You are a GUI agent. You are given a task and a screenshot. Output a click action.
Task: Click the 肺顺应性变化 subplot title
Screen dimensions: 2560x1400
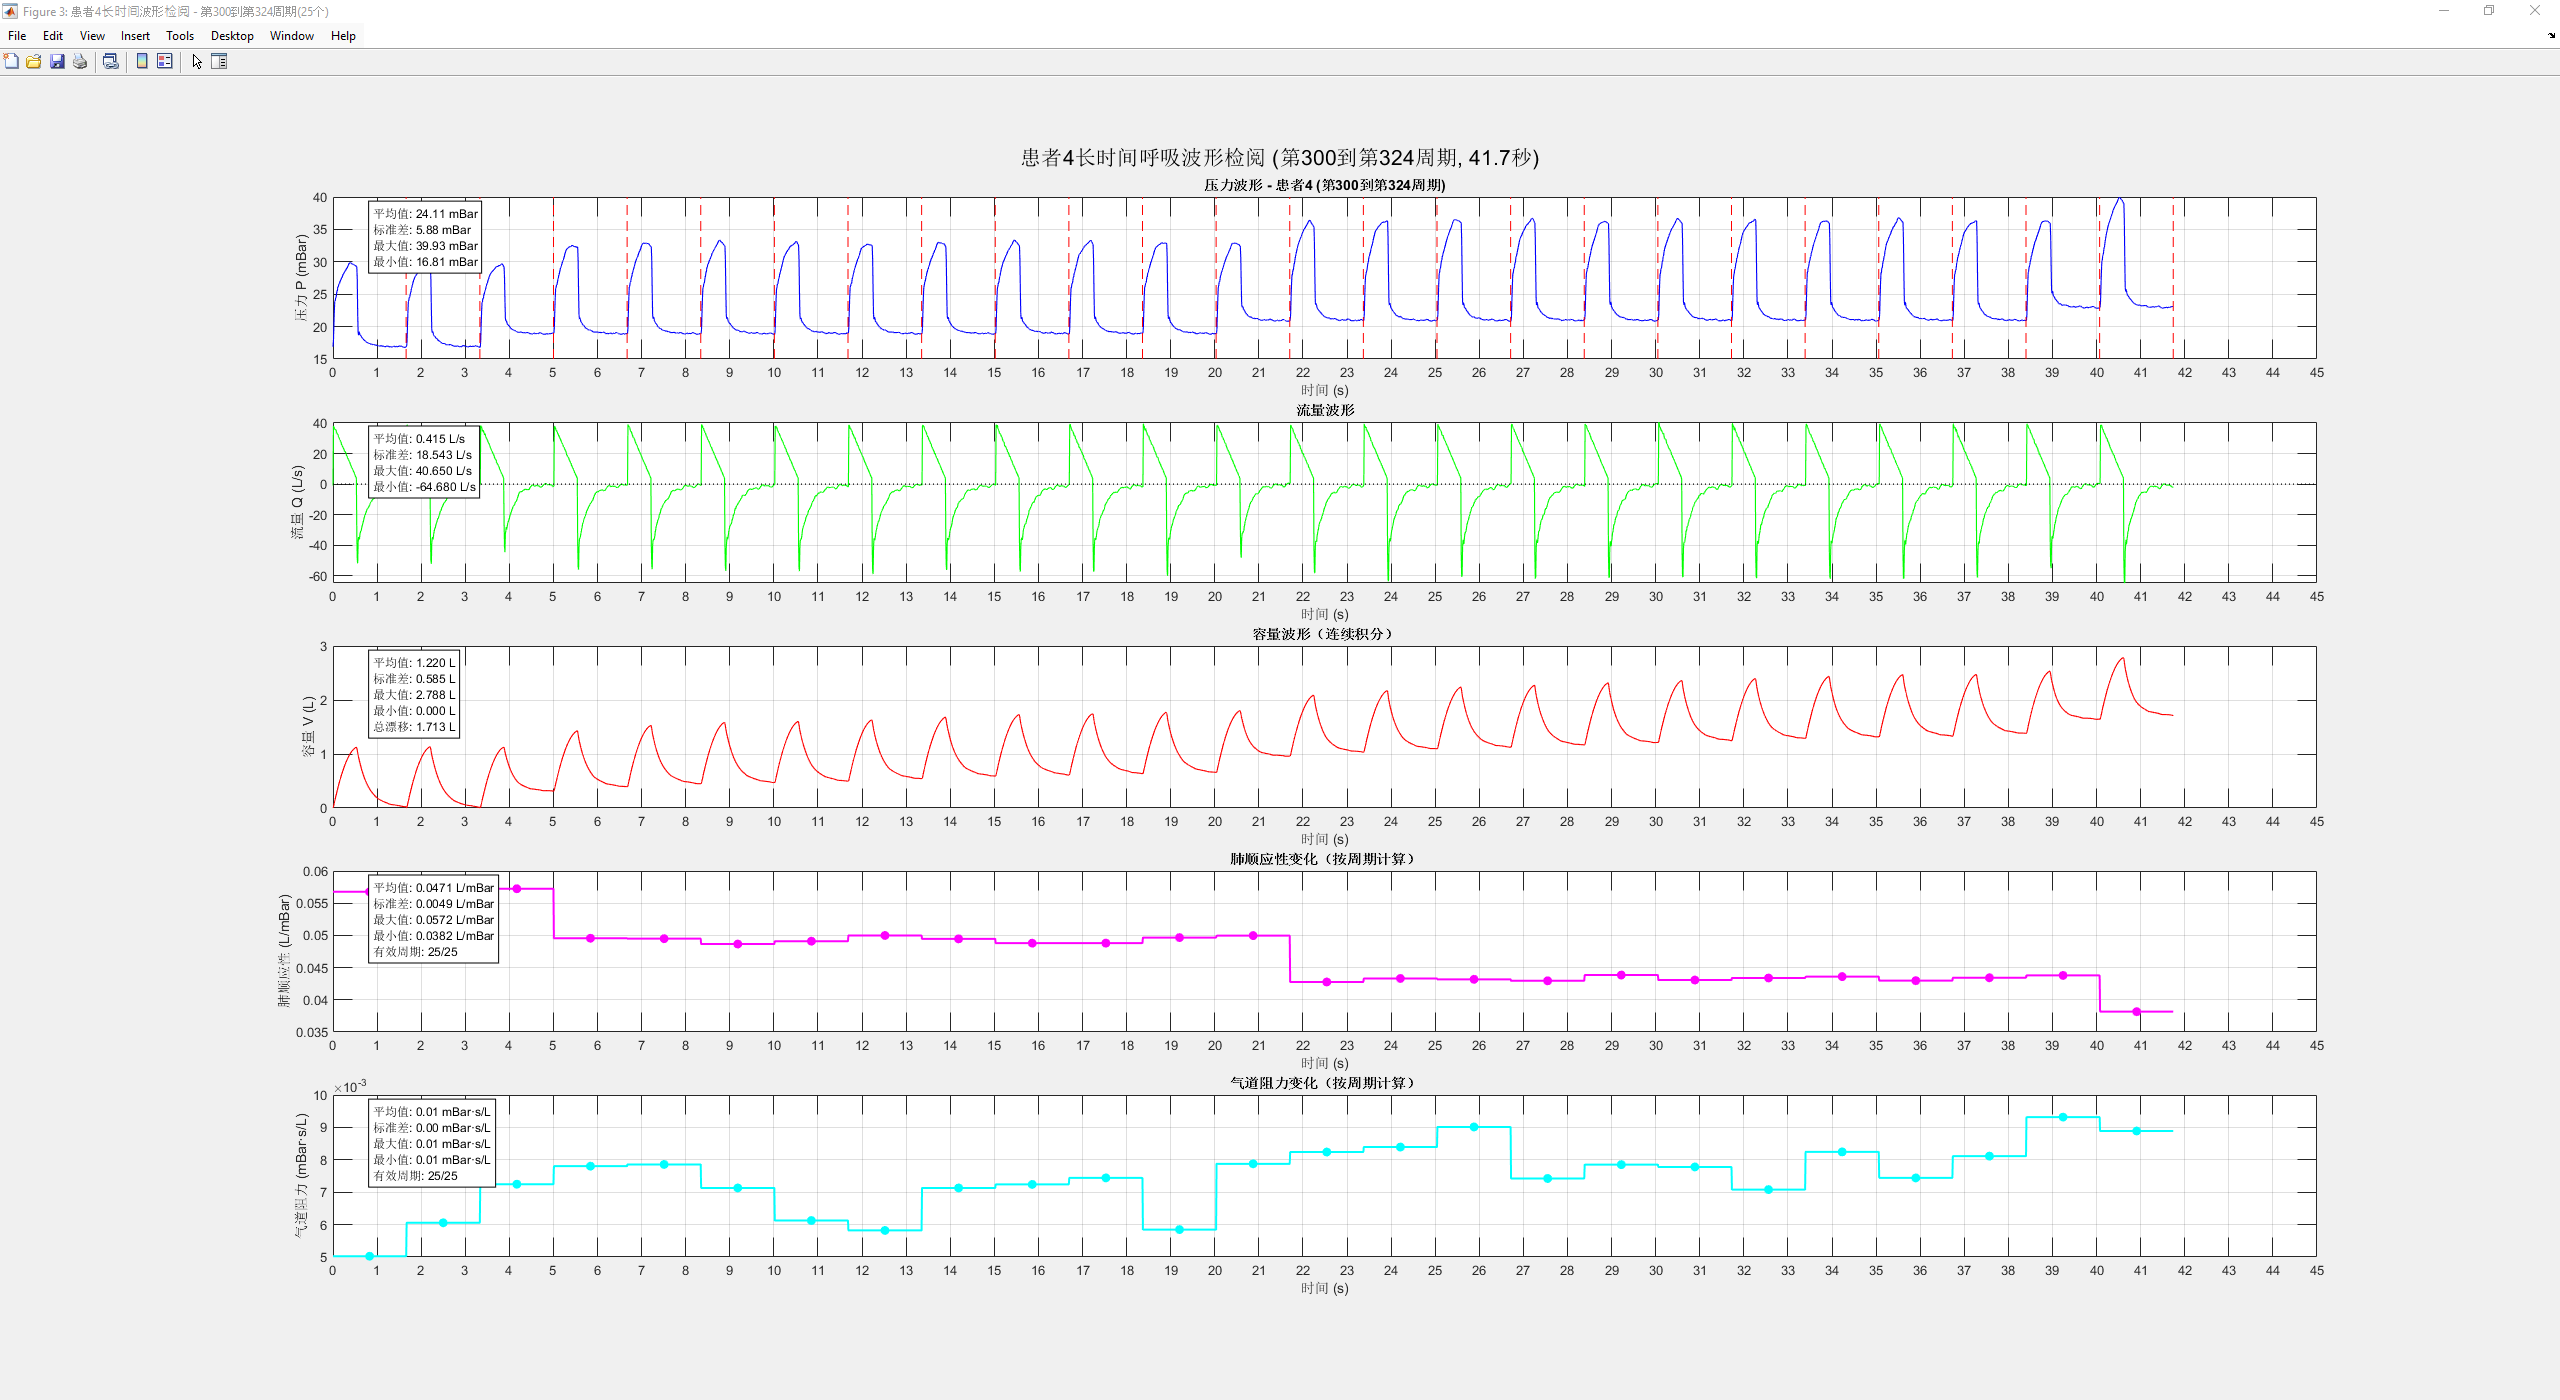click(1323, 859)
